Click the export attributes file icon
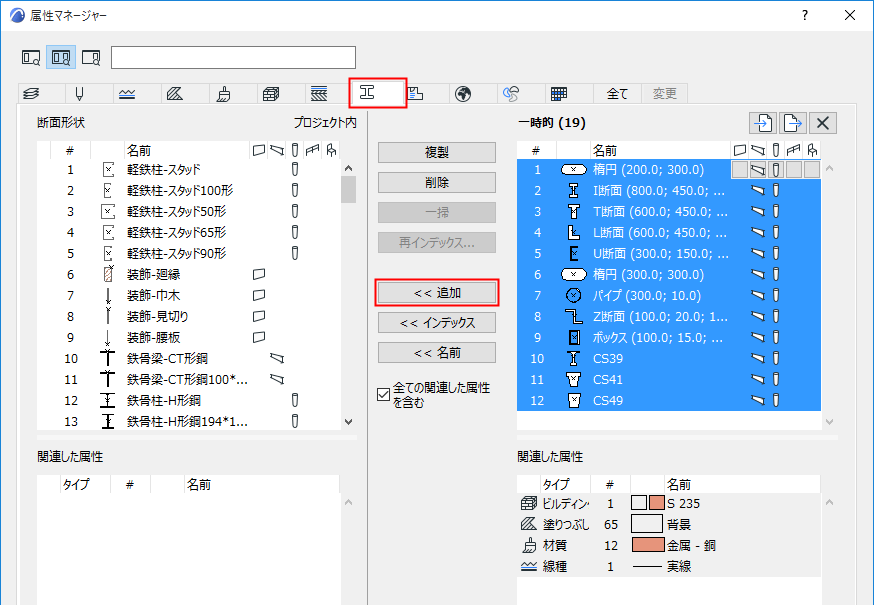This screenshot has height=605, width=874. pyautogui.click(x=793, y=123)
